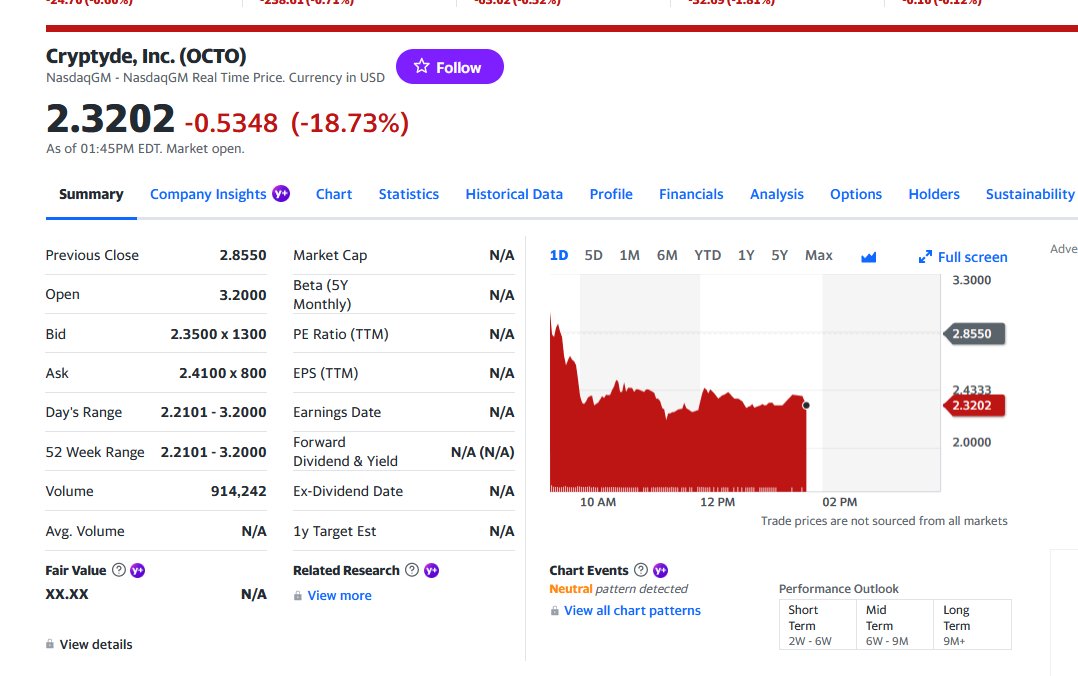
Task: Open the Profile tab
Action: point(611,195)
